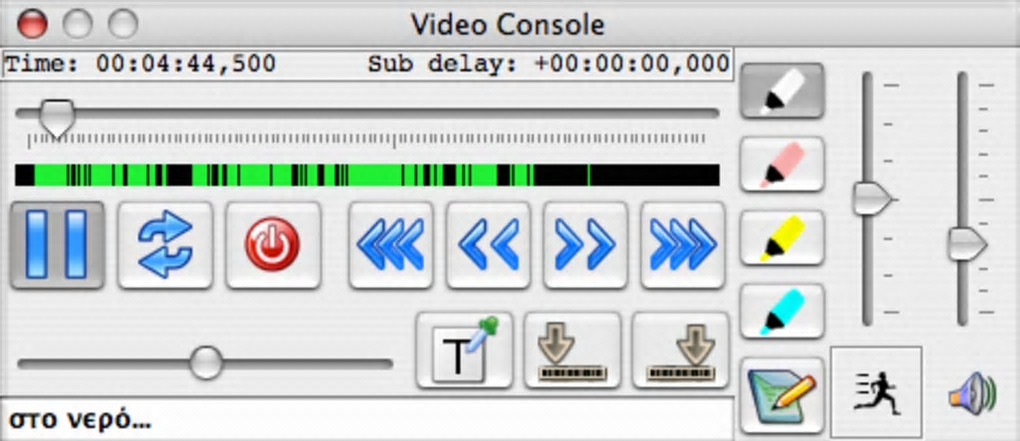The height and width of the screenshot is (441, 1020).
Task: Click the red power quit button
Action: (273, 245)
